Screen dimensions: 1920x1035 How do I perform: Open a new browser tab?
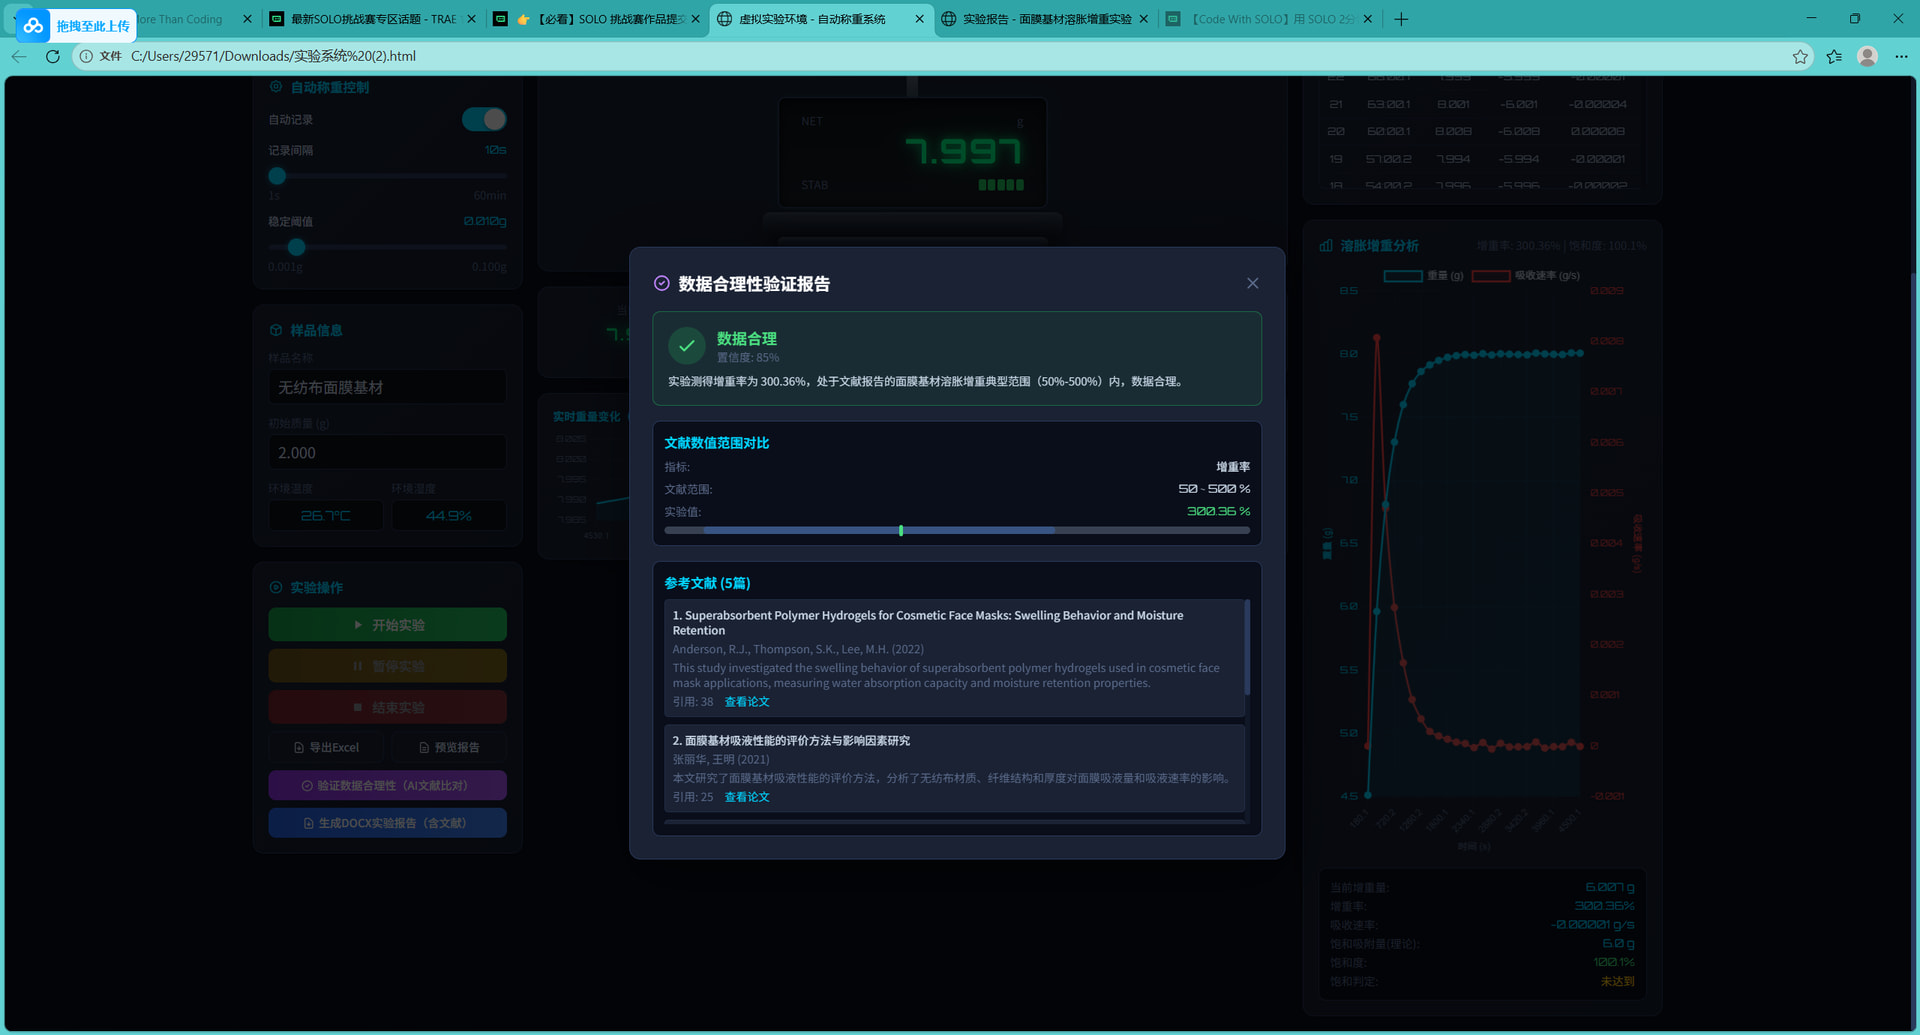coord(1401,19)
